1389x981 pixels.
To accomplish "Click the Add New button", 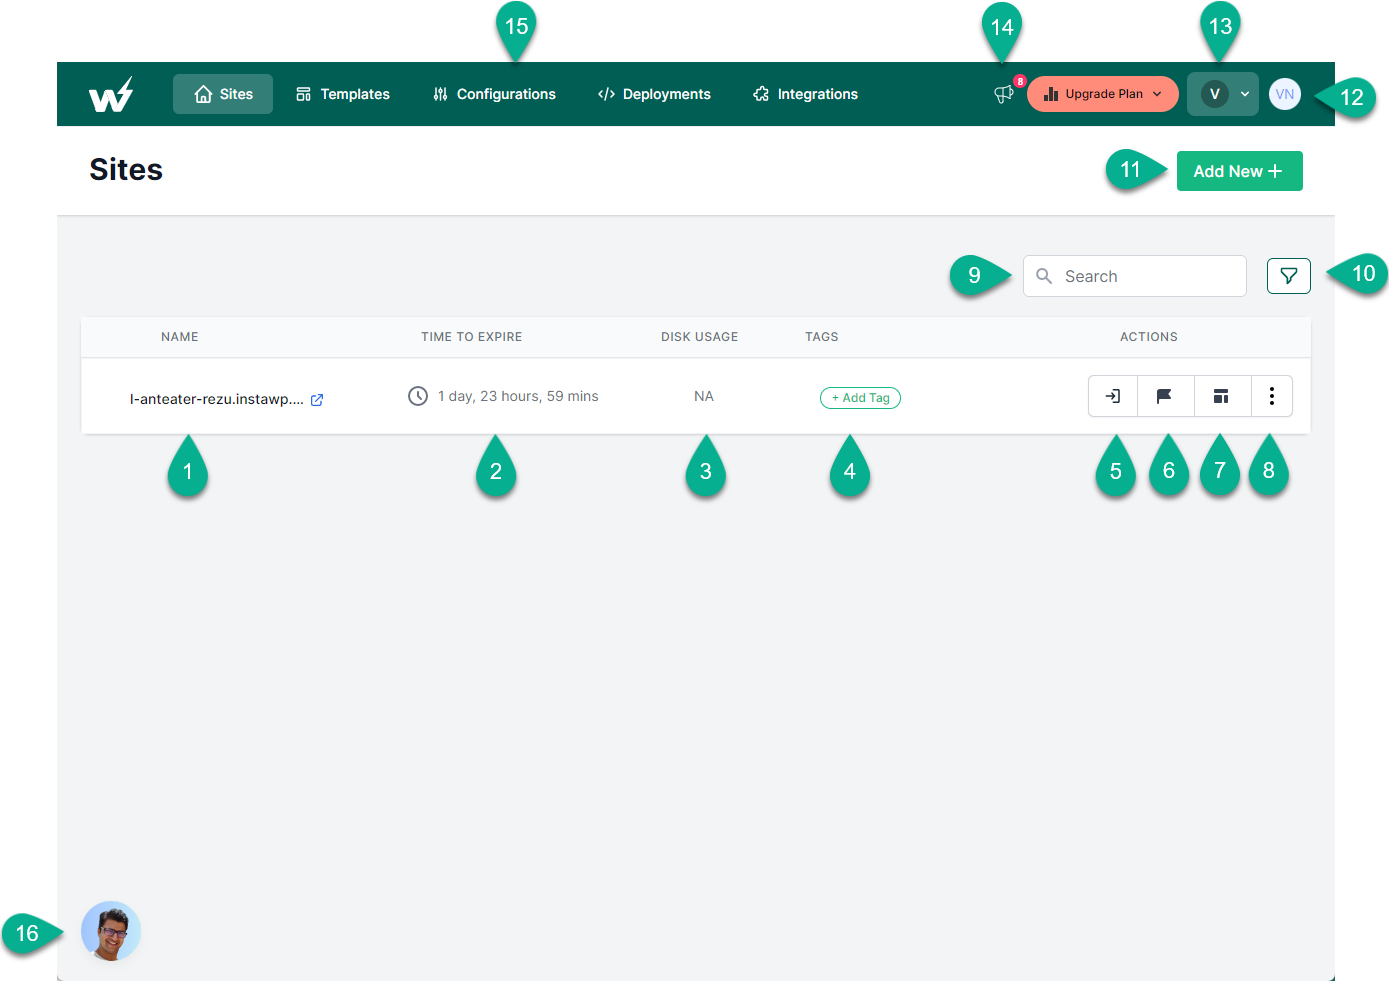I will (1239, 170).
